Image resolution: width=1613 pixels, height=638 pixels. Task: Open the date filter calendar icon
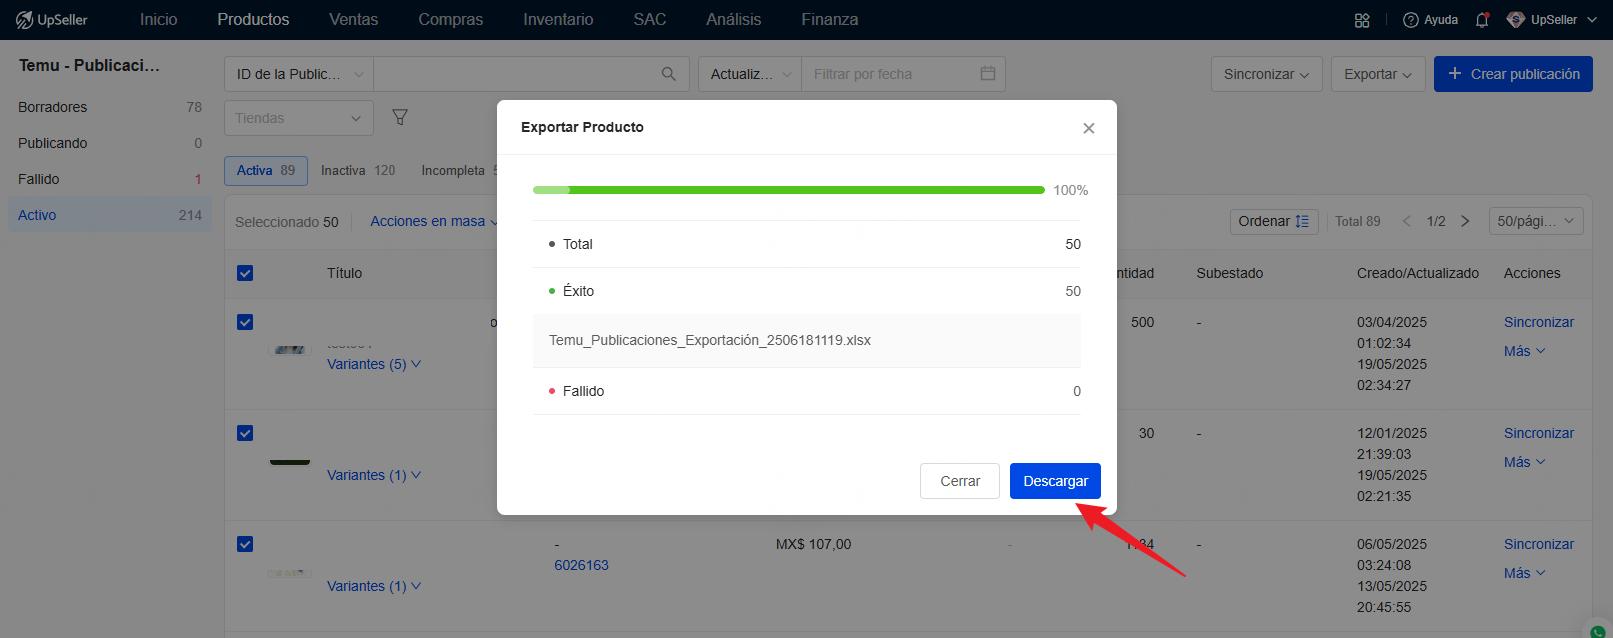(988, 74)
